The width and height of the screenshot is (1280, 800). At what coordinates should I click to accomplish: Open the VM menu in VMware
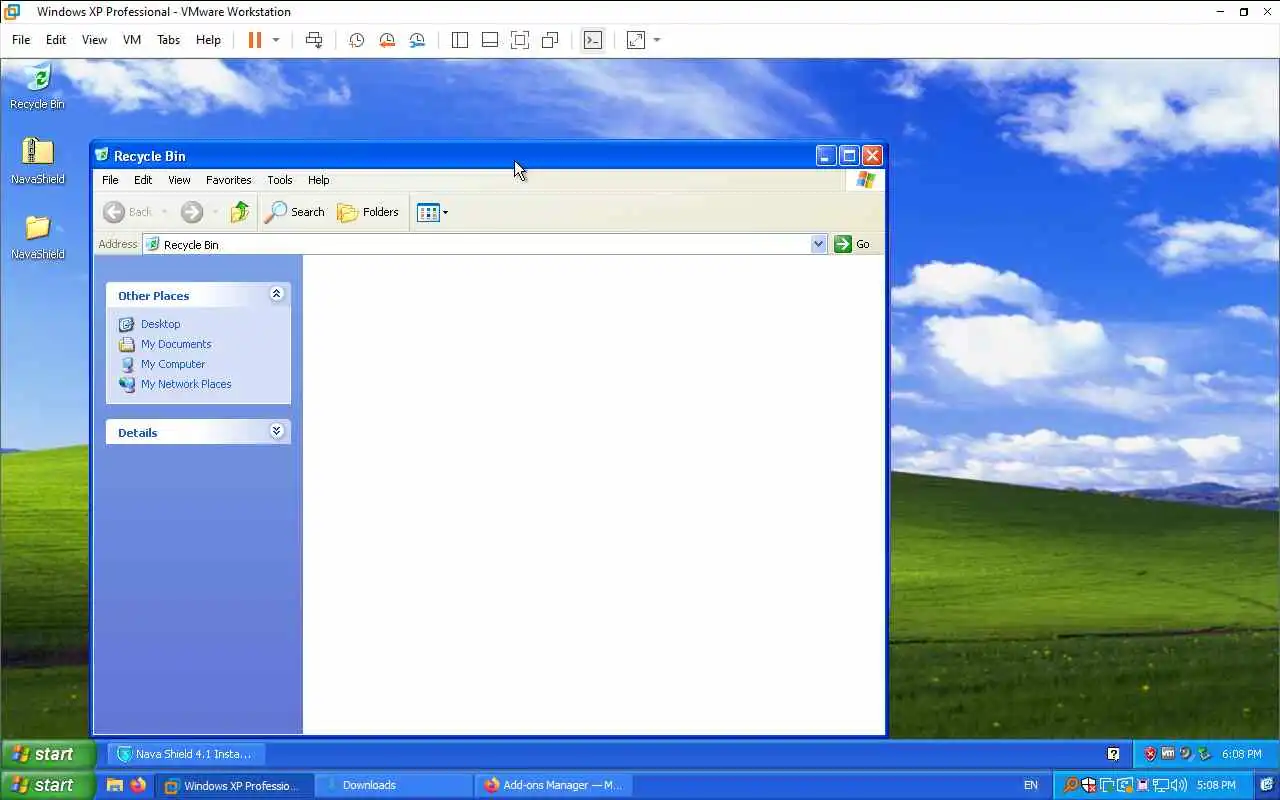[132, 40]
